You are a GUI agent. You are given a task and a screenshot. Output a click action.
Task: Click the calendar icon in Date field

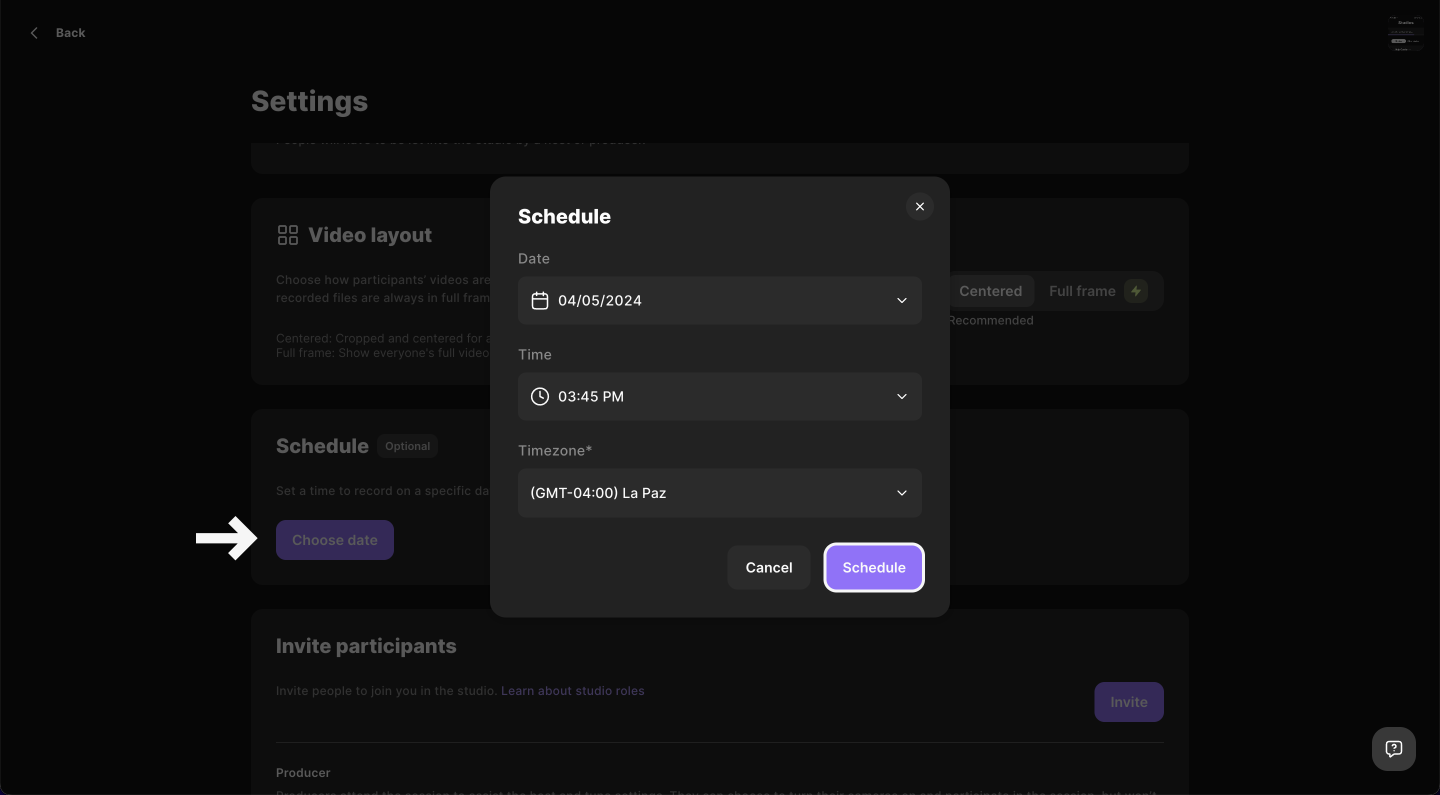click(540, 301)
